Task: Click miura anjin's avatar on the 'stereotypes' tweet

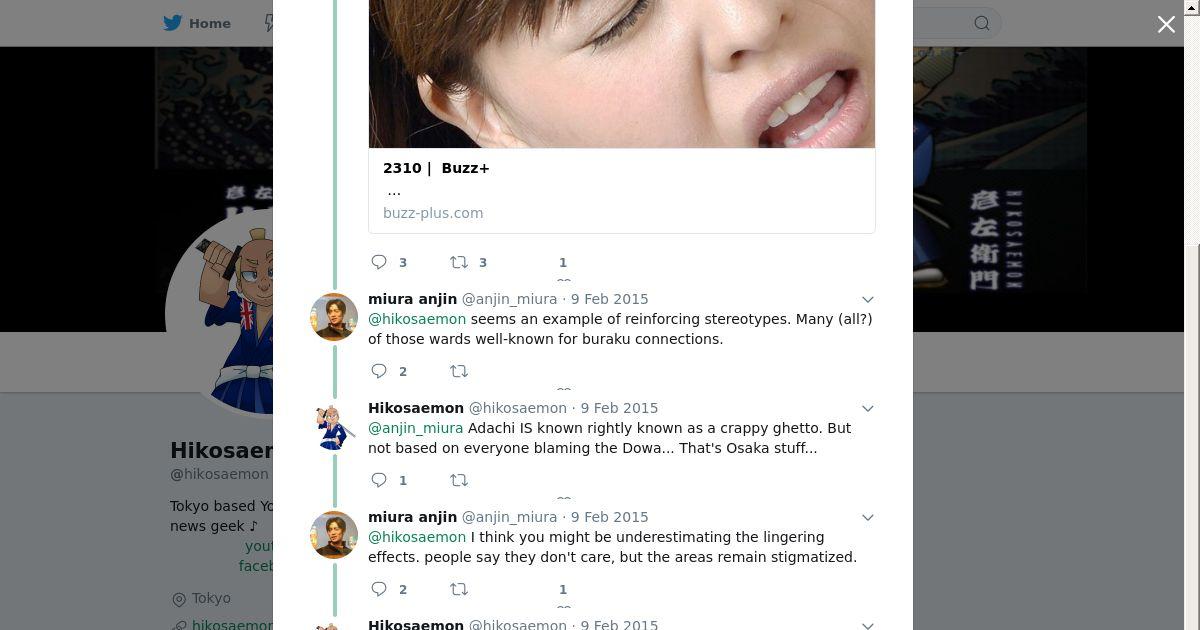Action: [334, 317]
